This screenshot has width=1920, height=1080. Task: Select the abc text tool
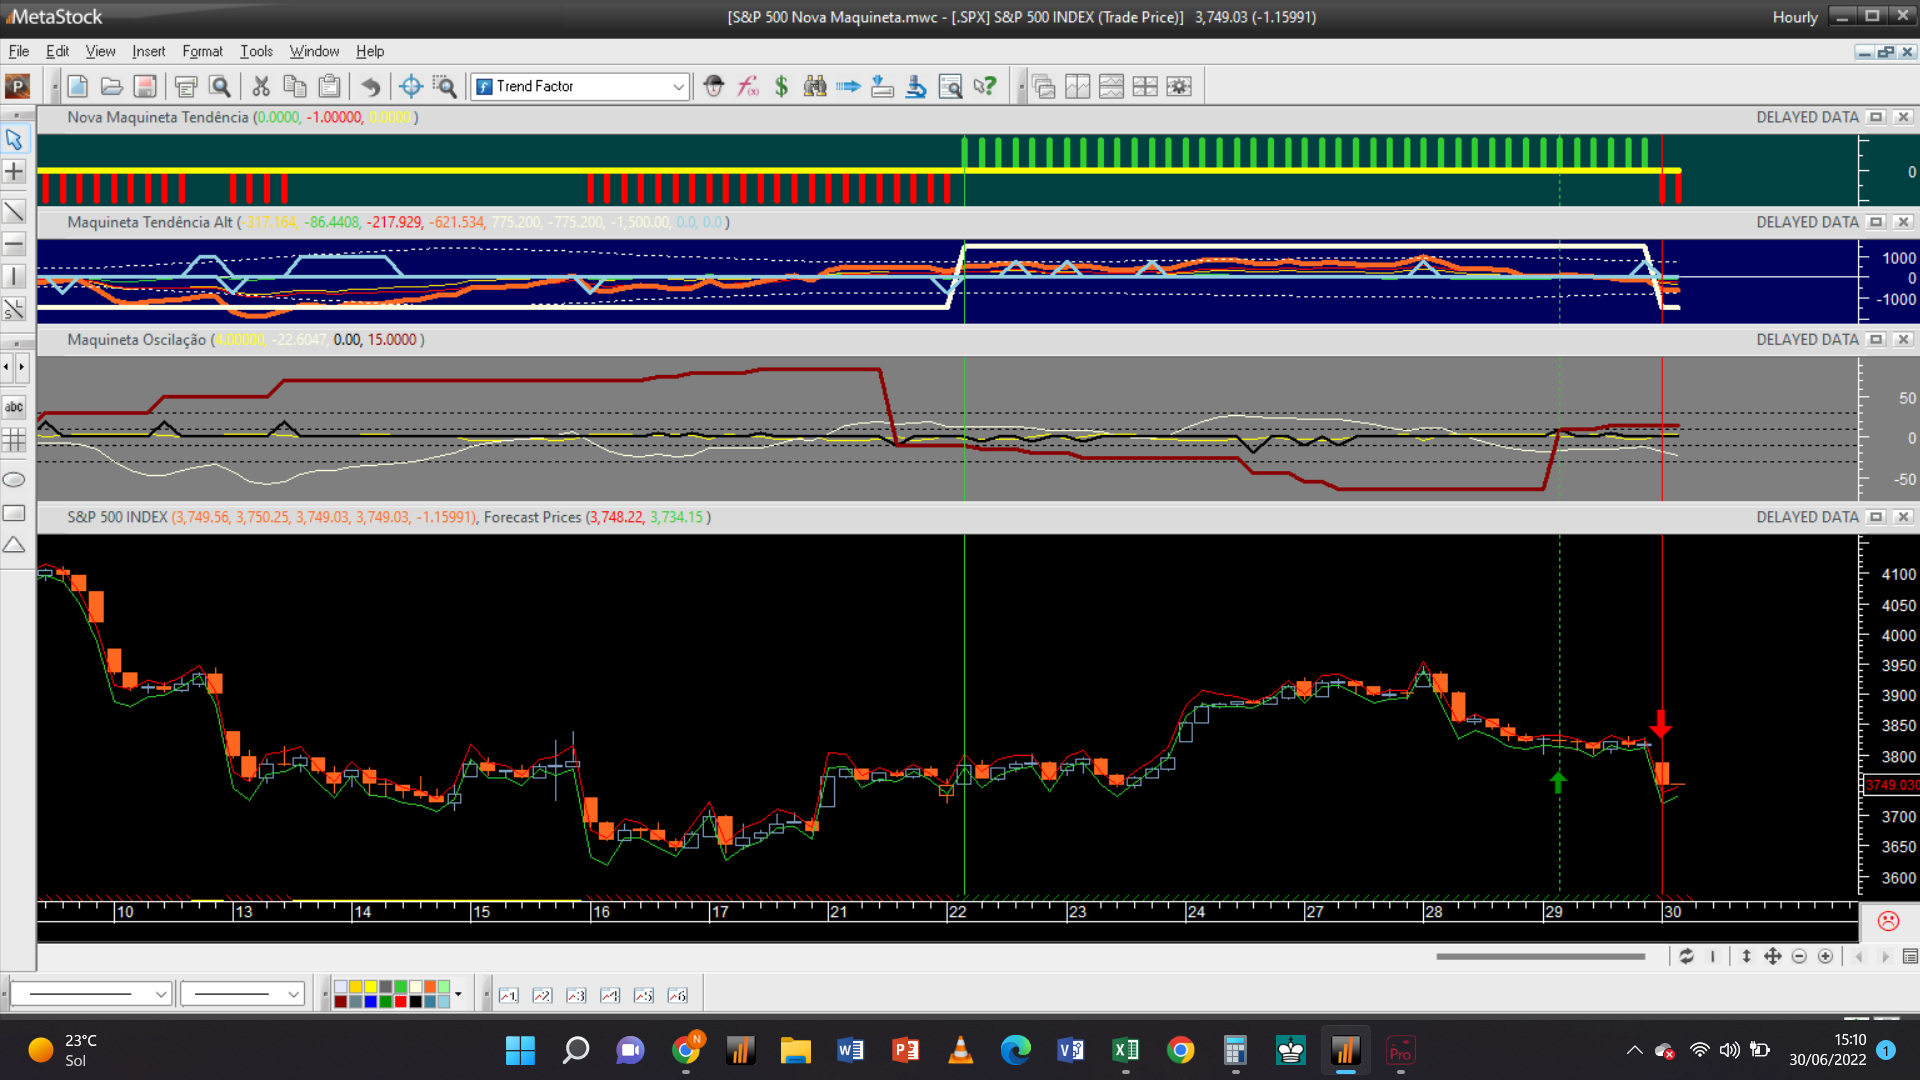[x=14, y=407]
